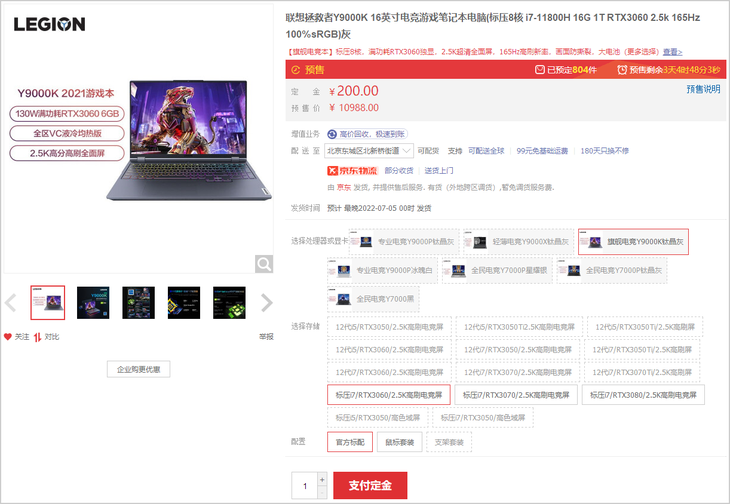This screenshot has height=504, width=730.
Task: Click 99元免基础运费 link
Action: tap(542, 151)
